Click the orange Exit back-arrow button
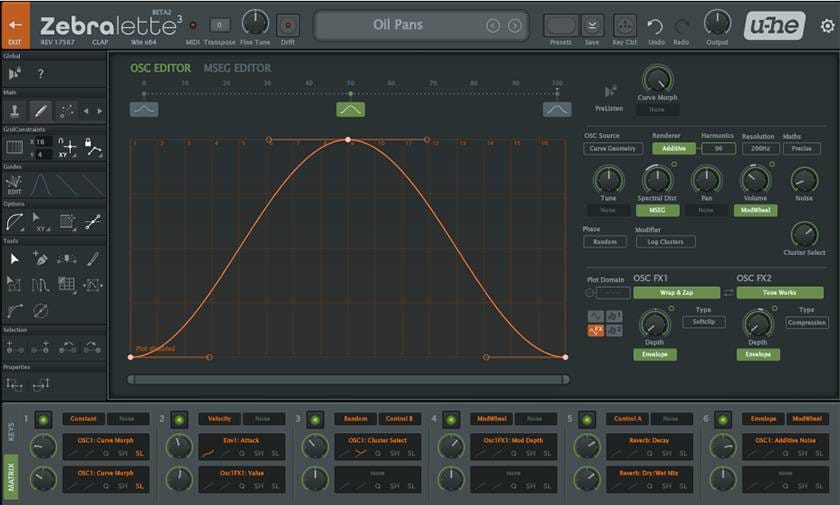The width and height of the screenshot is (840, 505). [x=15, y=25]
